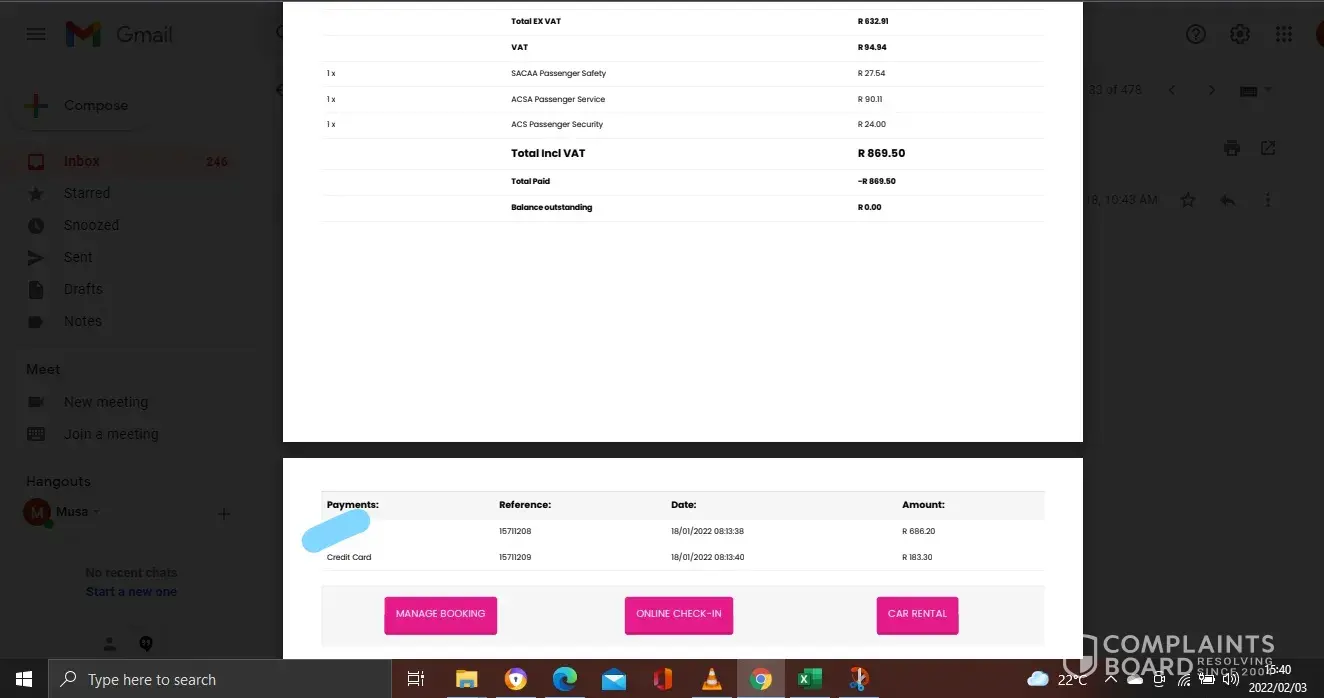The width and height of the screenshot is (1324, 698).
Task: Star this email message
Action: [x=1188, y=200]
